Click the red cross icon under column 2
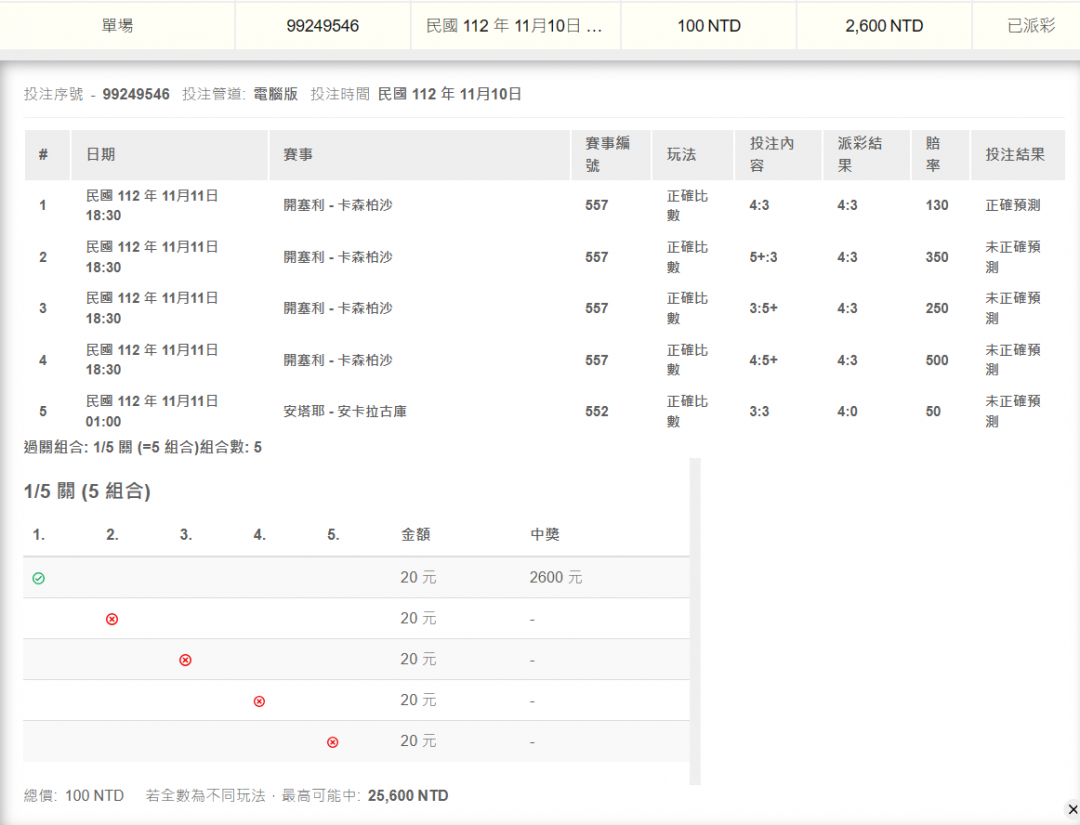This screenshot has width=1080, height=825. click(112, 619)
